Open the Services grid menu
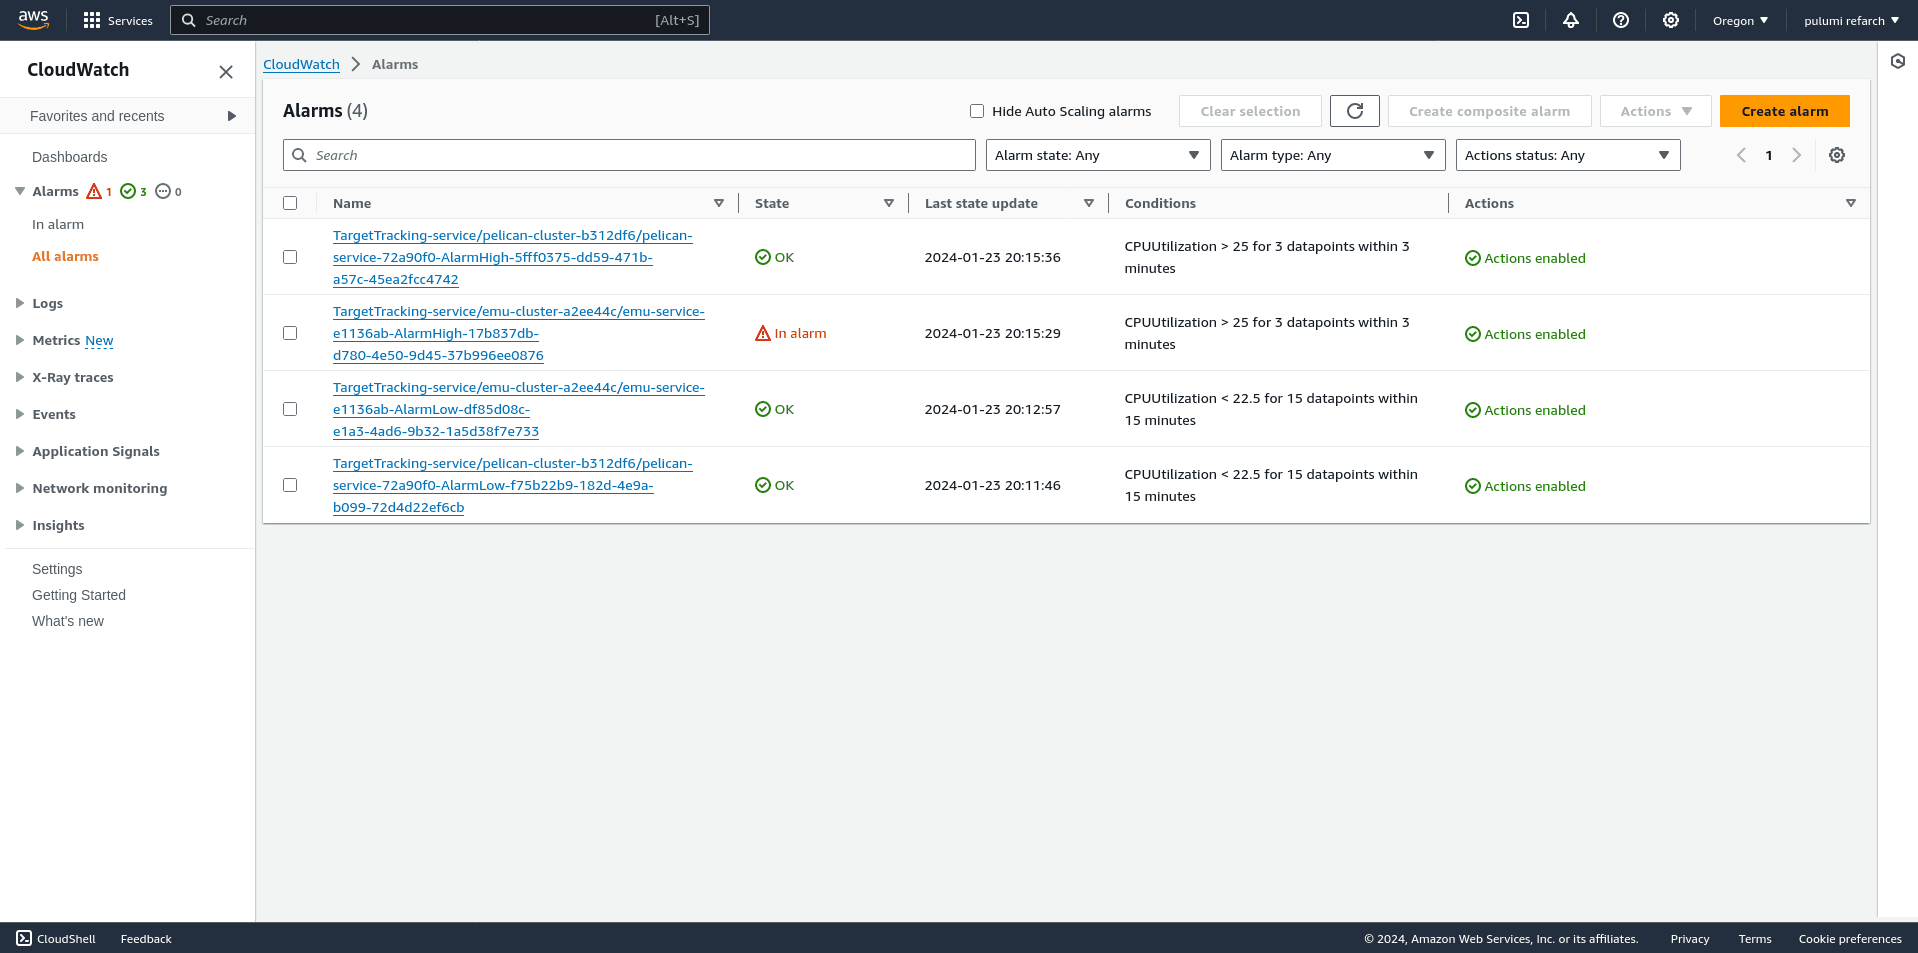Viewport: 1918px width, 953px height. (117, 20)
